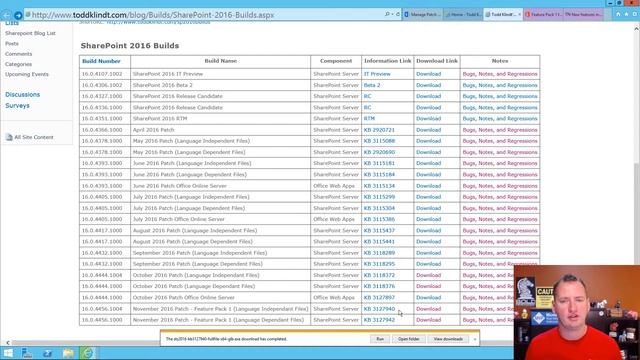Viewport: 640px width, 360px height.
Task: Open the Discussions sidebar heading
Action: [22, 95]
